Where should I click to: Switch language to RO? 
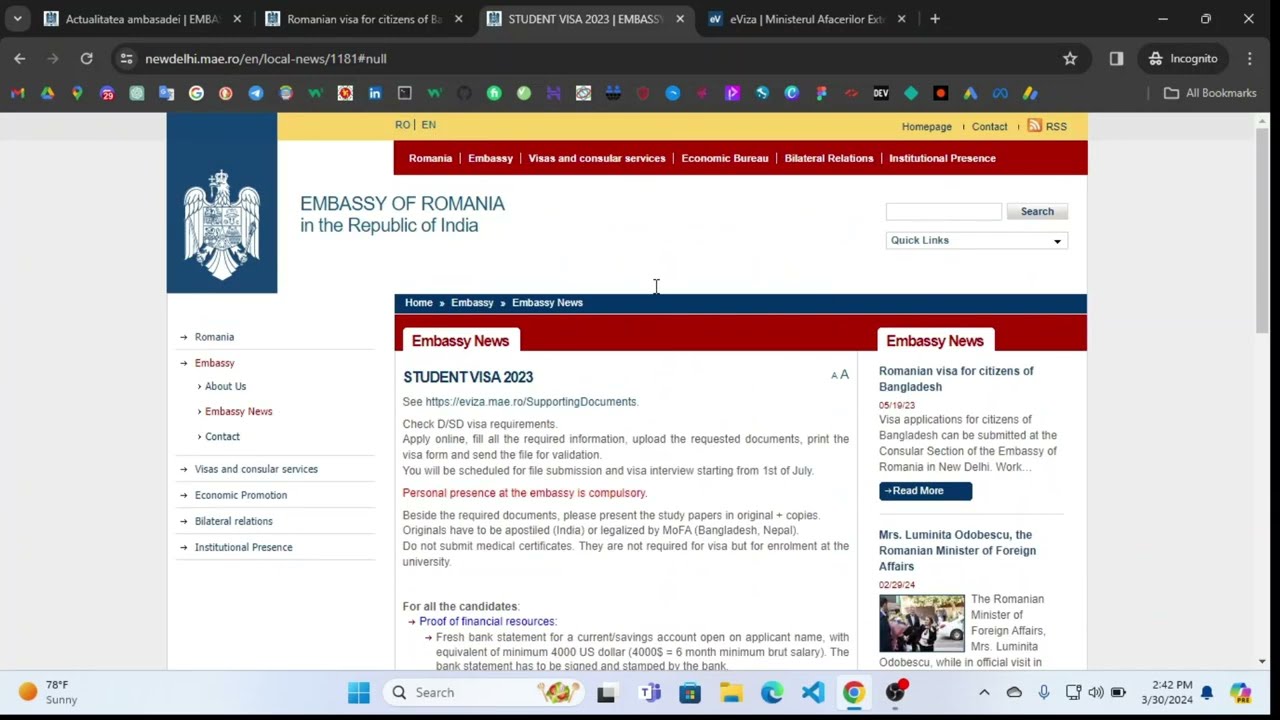[402, 125]
